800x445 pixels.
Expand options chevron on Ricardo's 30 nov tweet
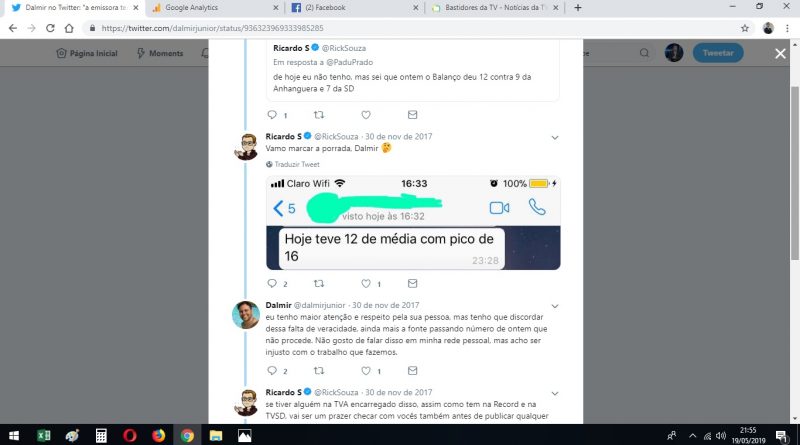pos(555,137)
